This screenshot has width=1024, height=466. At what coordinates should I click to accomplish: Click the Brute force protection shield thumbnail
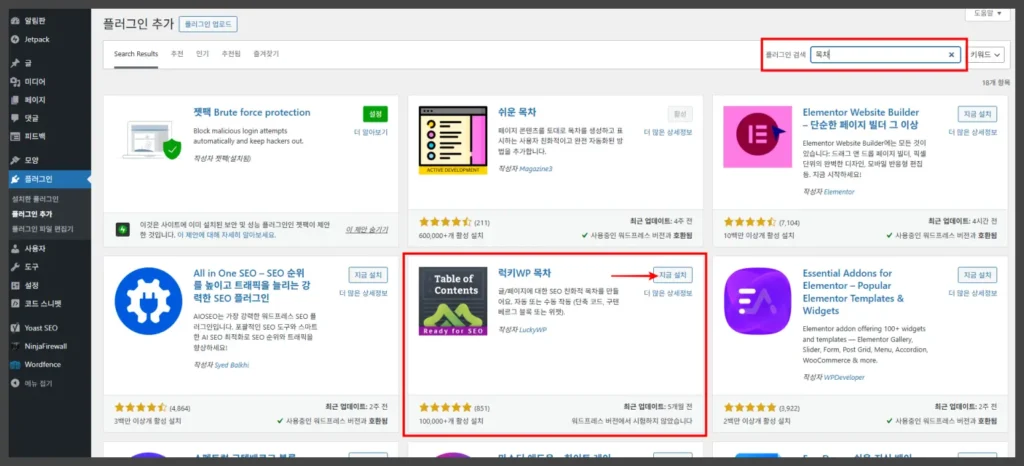[x=150, y=140]
